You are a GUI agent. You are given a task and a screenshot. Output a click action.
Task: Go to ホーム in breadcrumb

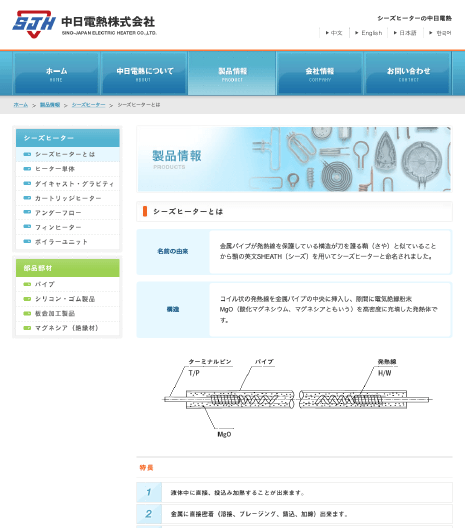click(x=21, y=105)
